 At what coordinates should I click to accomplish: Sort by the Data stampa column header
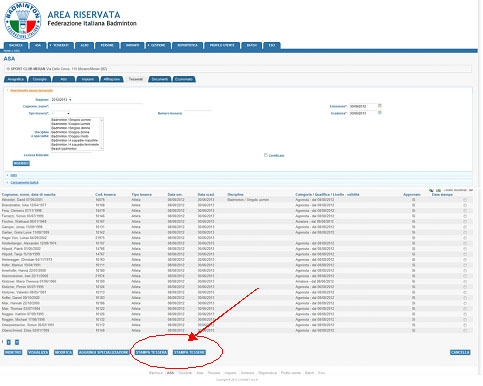point(442,194)
